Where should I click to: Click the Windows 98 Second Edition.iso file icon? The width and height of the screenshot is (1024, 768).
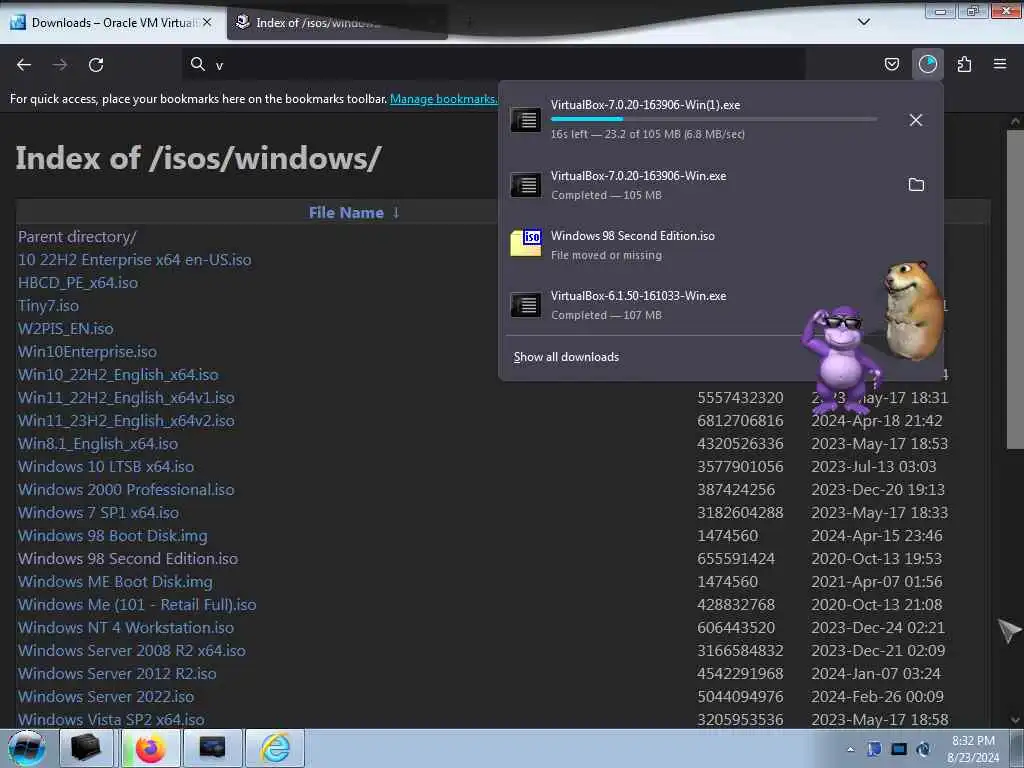[526, 244]
